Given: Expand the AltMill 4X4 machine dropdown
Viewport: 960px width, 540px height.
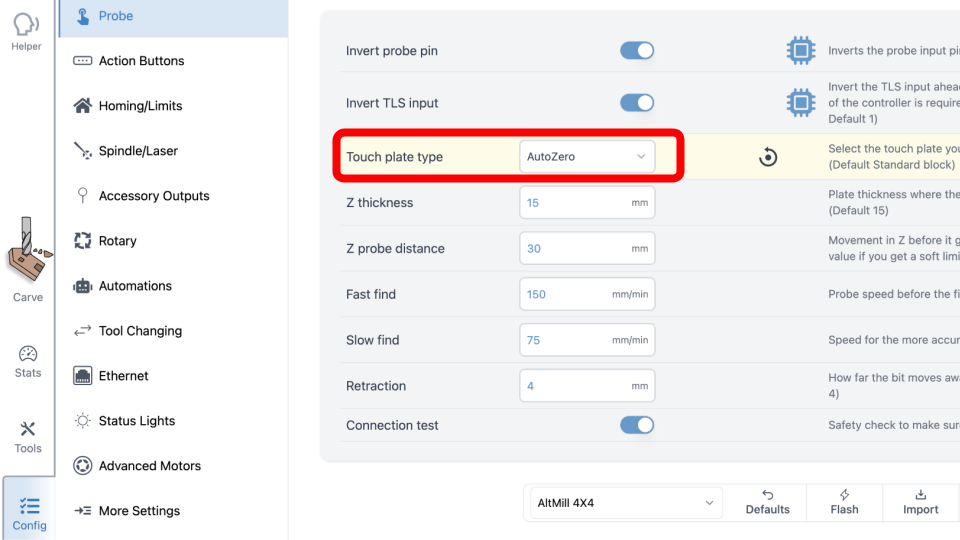Looking at the screenshot, I should coord(626,503).
